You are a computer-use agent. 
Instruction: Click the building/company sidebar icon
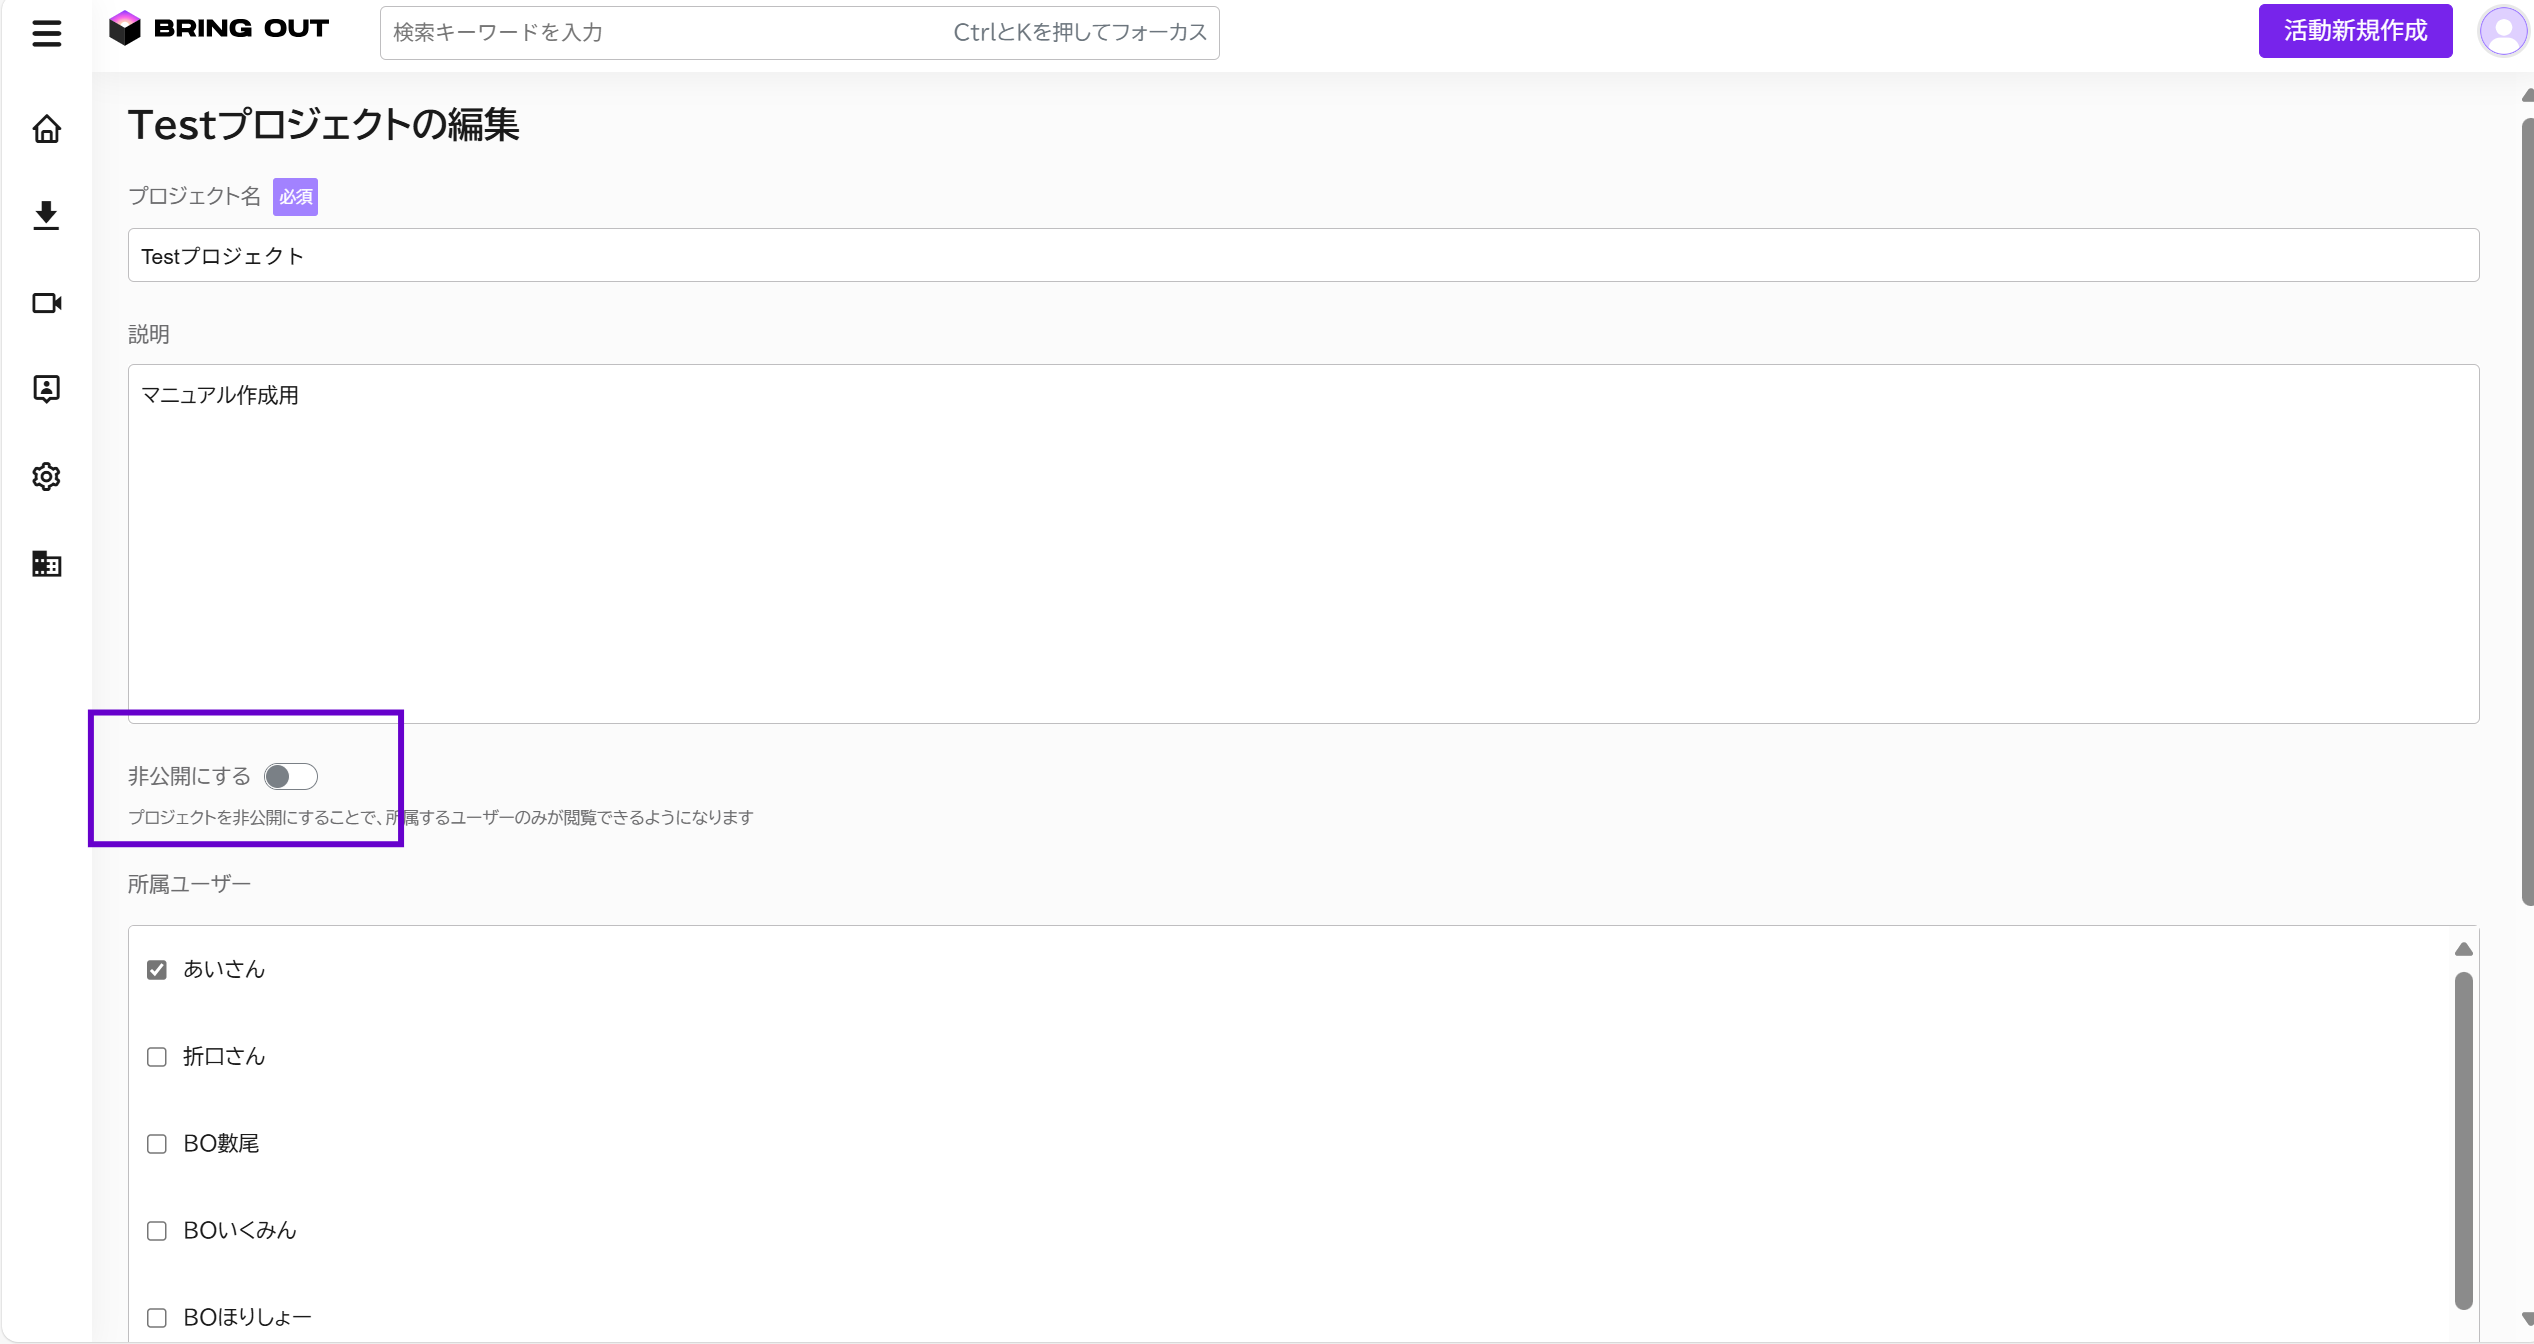pyautogui.click(x=46, y=564)
